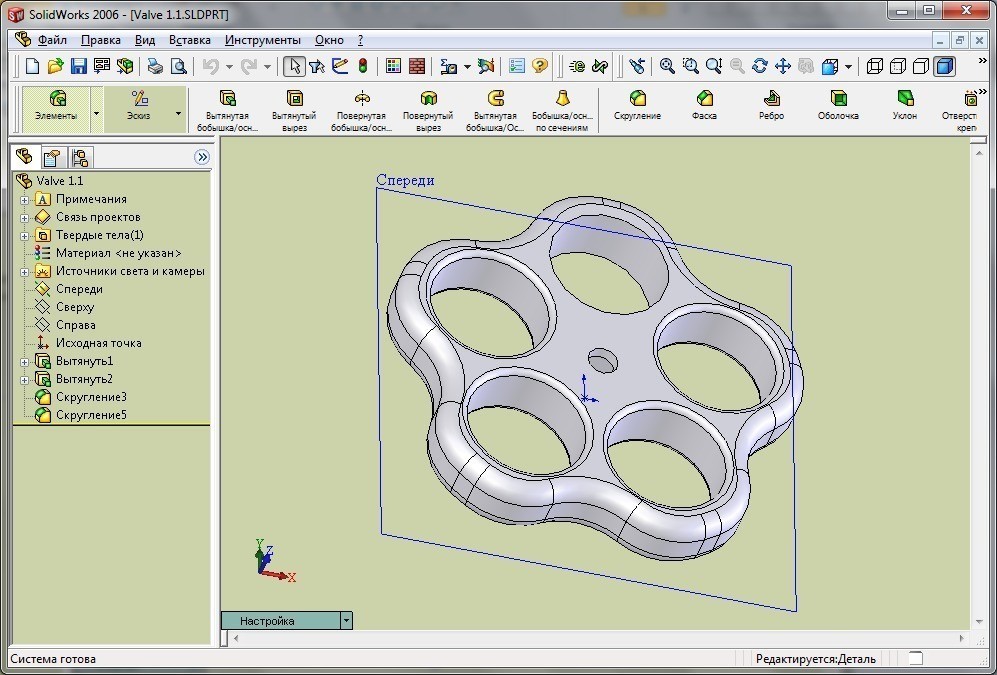Select the Скругление5 feature in tree
The height and width of the screenshot is (675, 997).
(x=91, y=415)
